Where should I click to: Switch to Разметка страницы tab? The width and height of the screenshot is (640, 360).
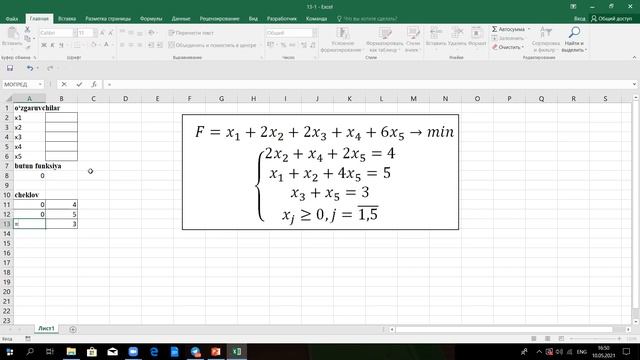pos(108,19)
